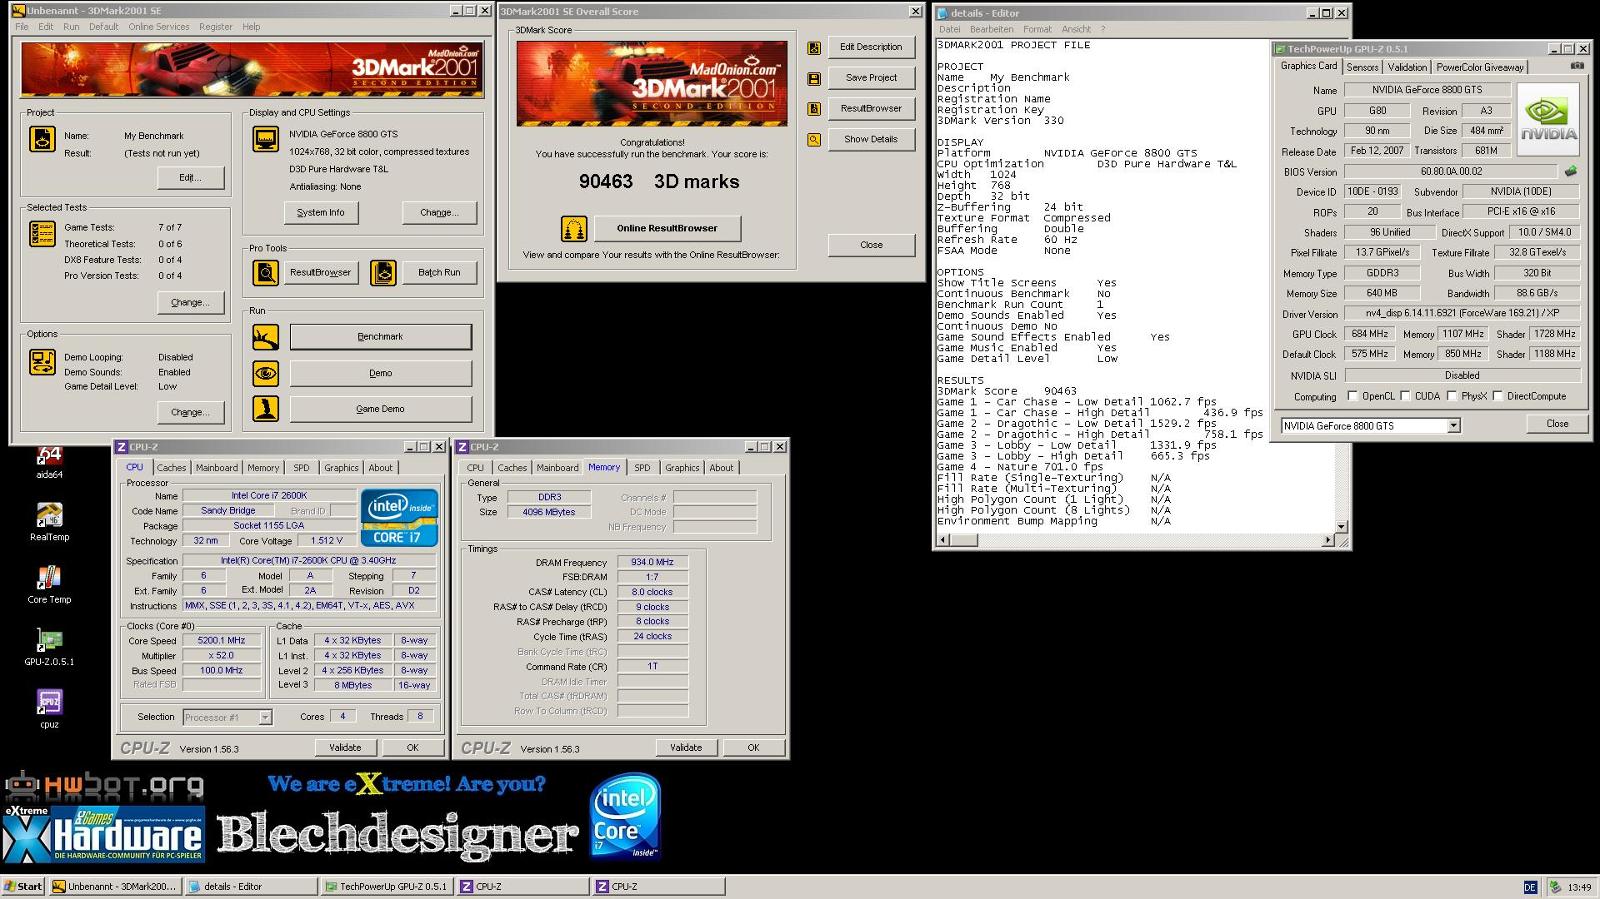
Task: Click the Options panel icon
Action: pos(42,362)
